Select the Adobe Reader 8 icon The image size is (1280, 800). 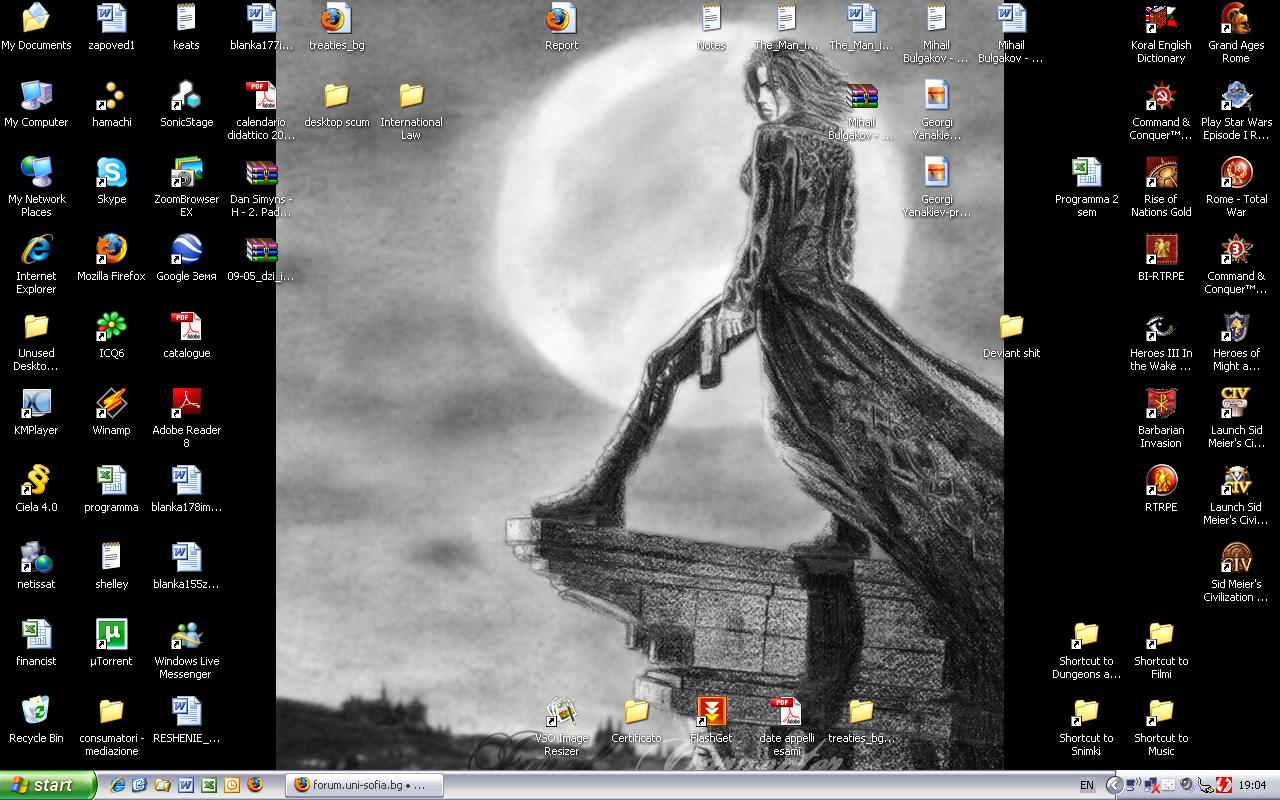pos(186,404)
